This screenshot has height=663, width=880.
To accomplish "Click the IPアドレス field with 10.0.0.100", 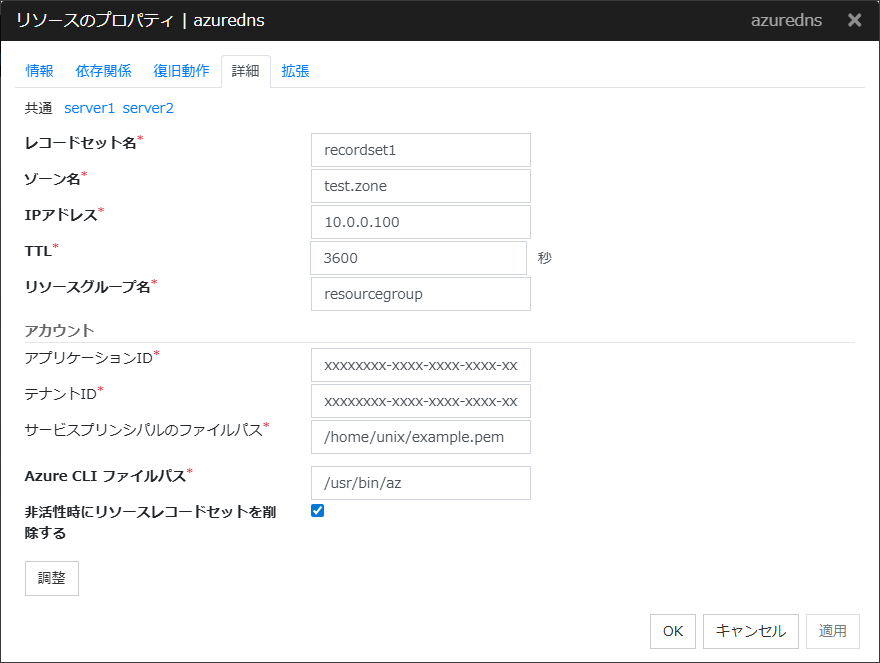I will tap(420, 222).
